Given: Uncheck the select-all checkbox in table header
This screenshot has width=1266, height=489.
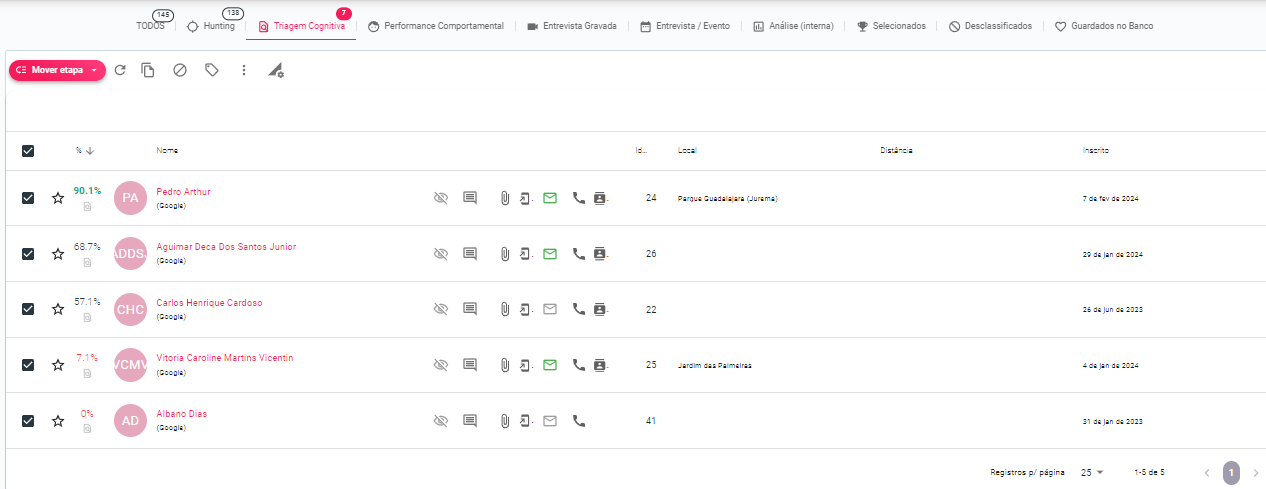Looking at the screenshot, I should [28, 151].
